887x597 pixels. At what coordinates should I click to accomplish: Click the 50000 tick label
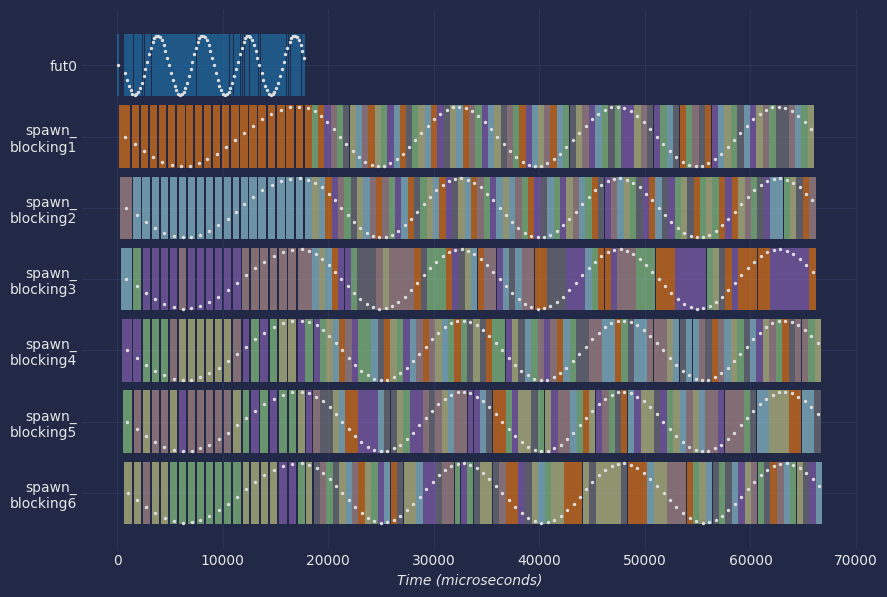(645, 561)
